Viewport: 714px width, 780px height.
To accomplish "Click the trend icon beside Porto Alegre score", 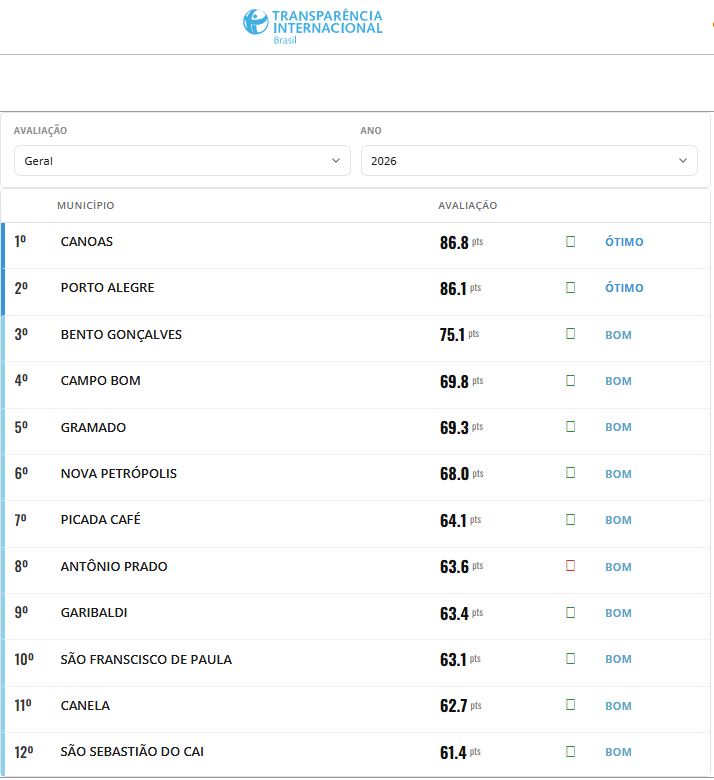I will [x=570, y=288].
